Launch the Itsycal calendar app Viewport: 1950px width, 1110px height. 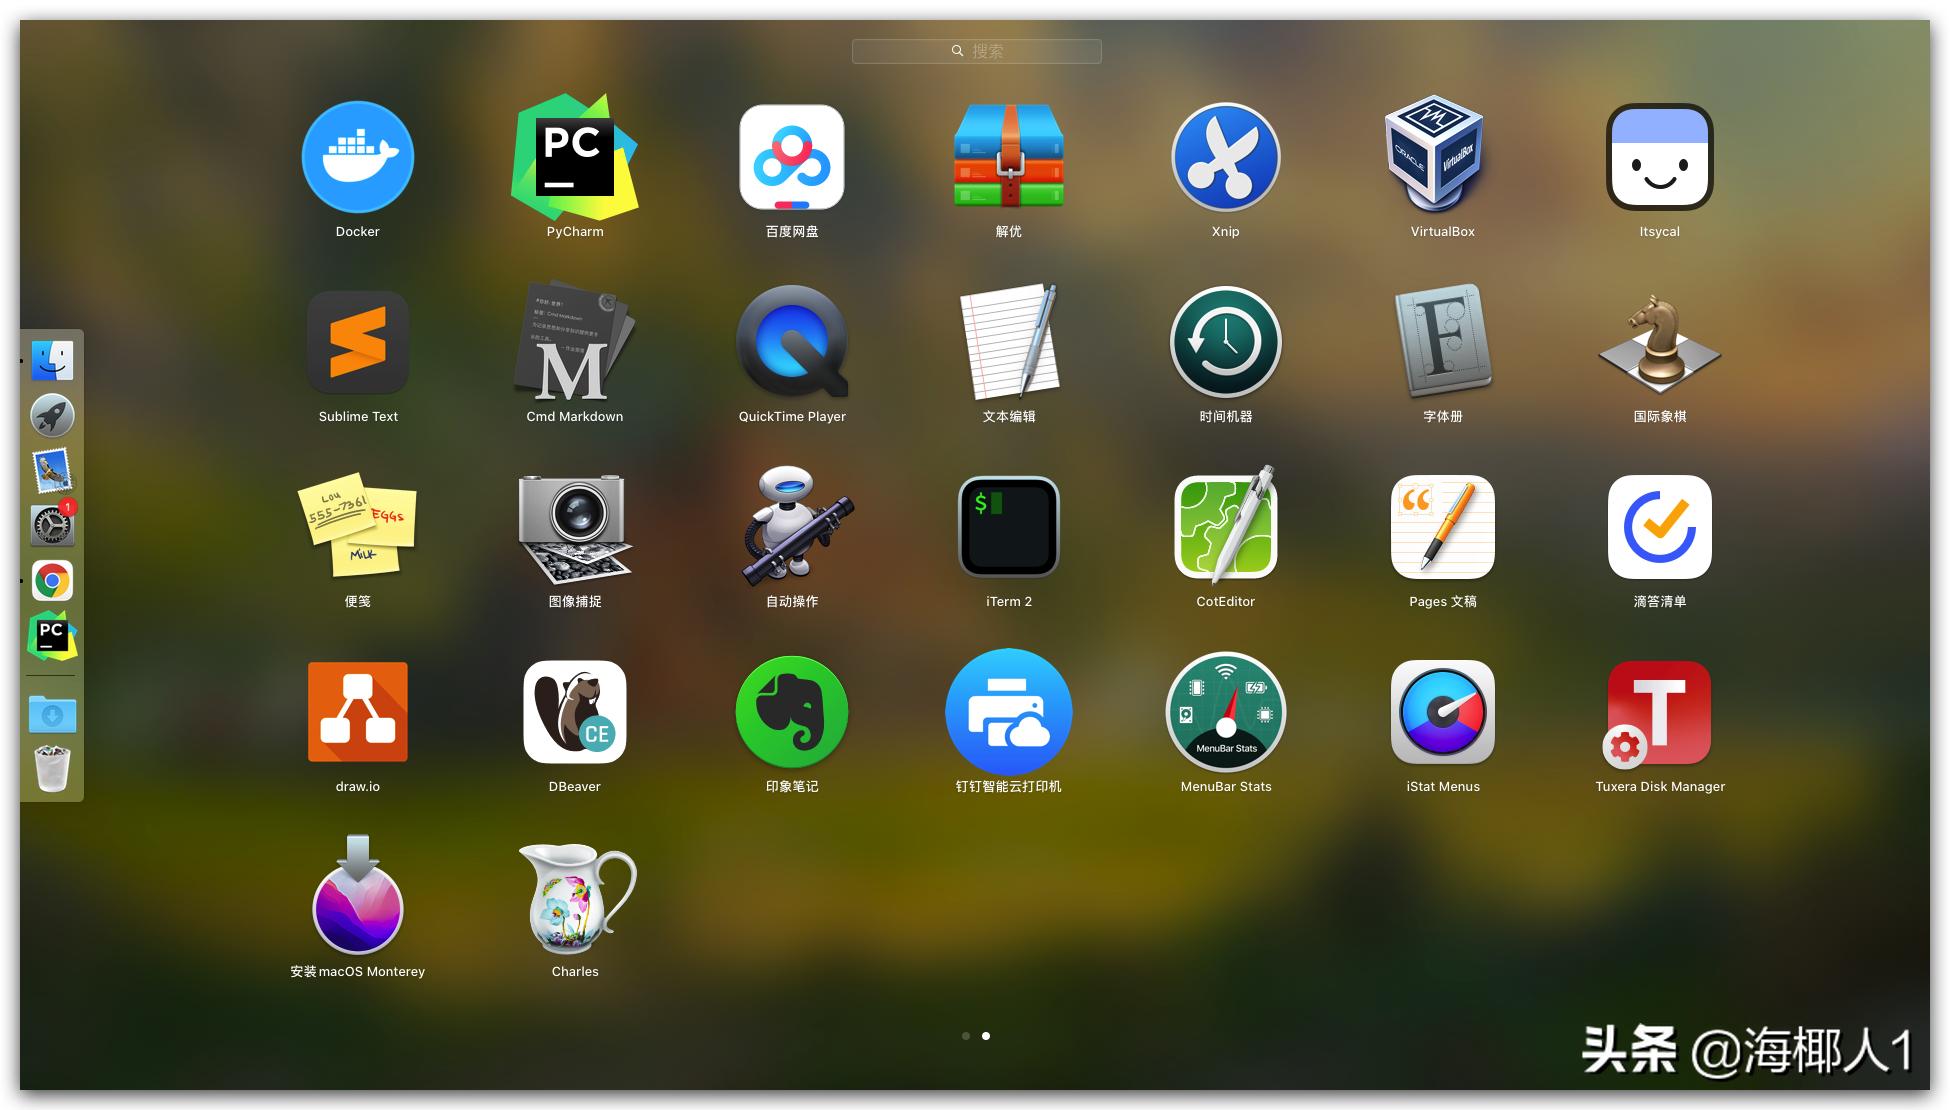click(1658, 157)
